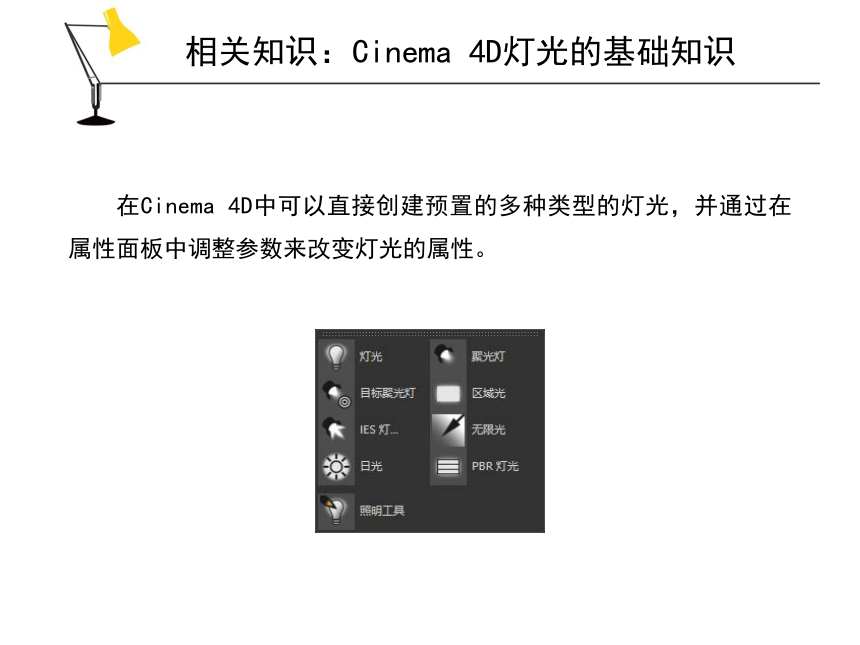Click the yellow desk lamp illustration
Screen dimensions: 860x645
(x=102, y=66)
